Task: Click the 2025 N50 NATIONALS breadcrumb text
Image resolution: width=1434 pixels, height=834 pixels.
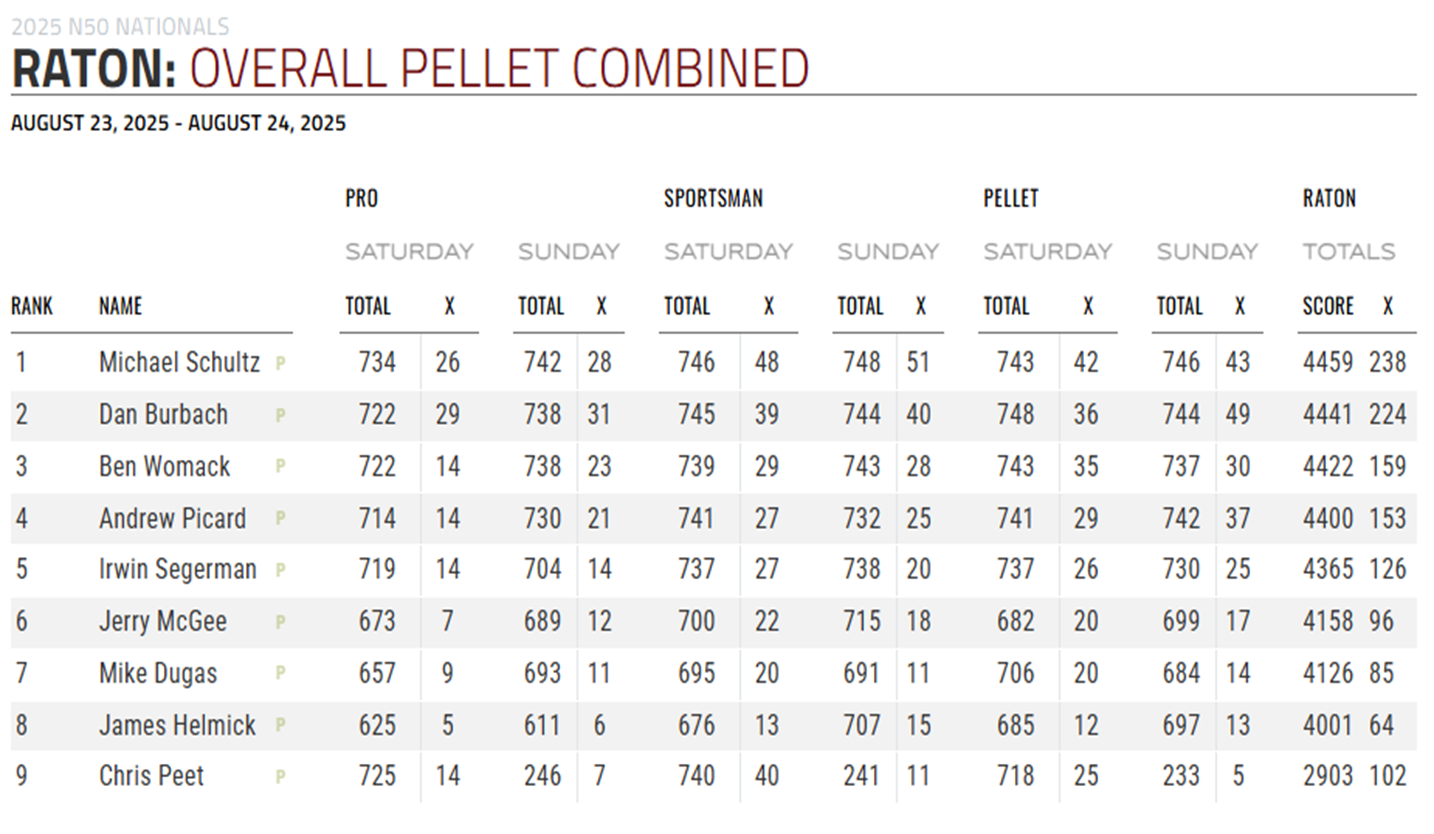Action: pyautogui.click(x=120, y=27)
